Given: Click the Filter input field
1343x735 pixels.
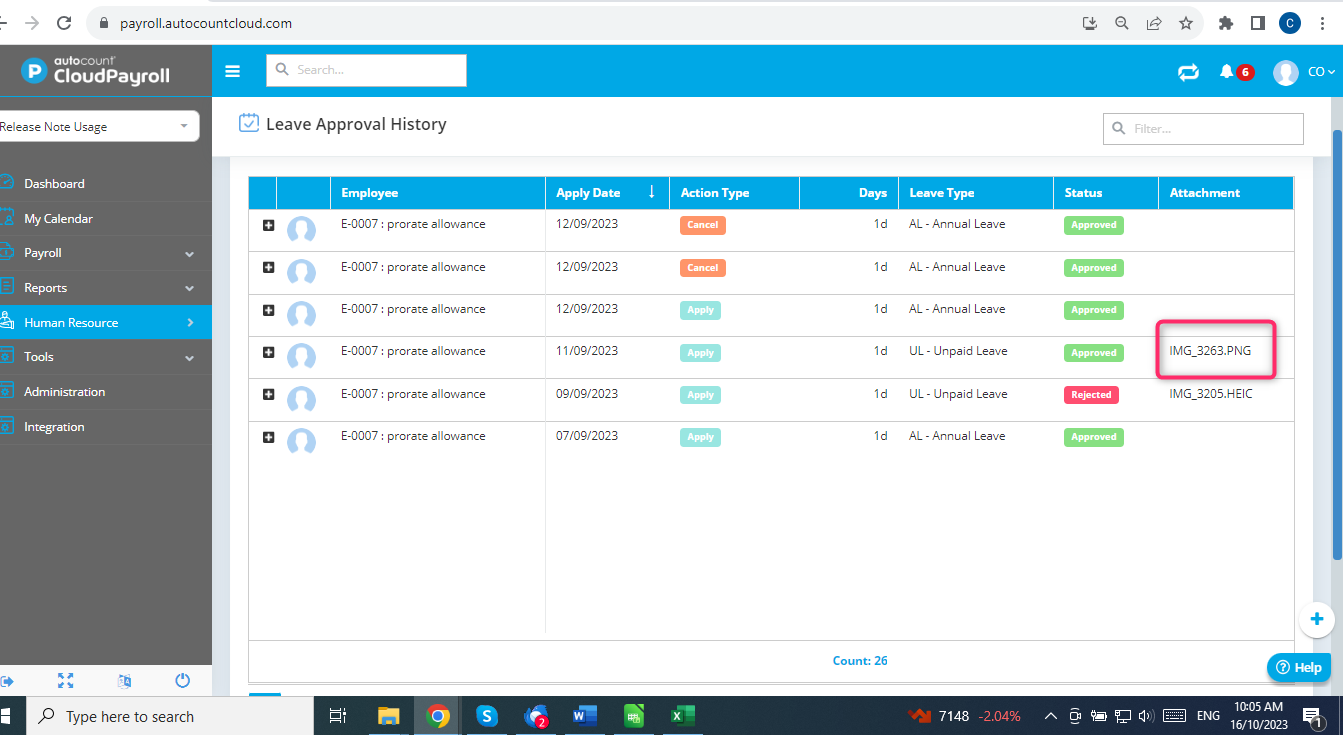Looking at the screenshot, I should coord(1204,129).
